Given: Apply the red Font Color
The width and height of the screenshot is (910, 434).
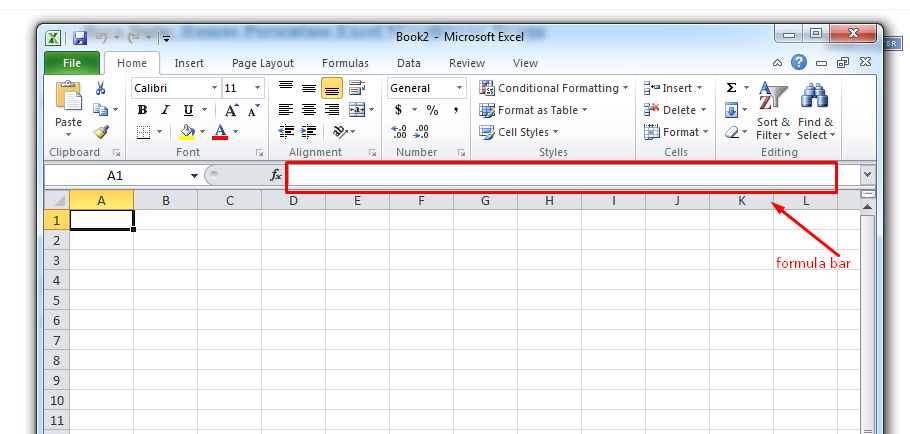Looking at the screenshot, I should 220,132.
